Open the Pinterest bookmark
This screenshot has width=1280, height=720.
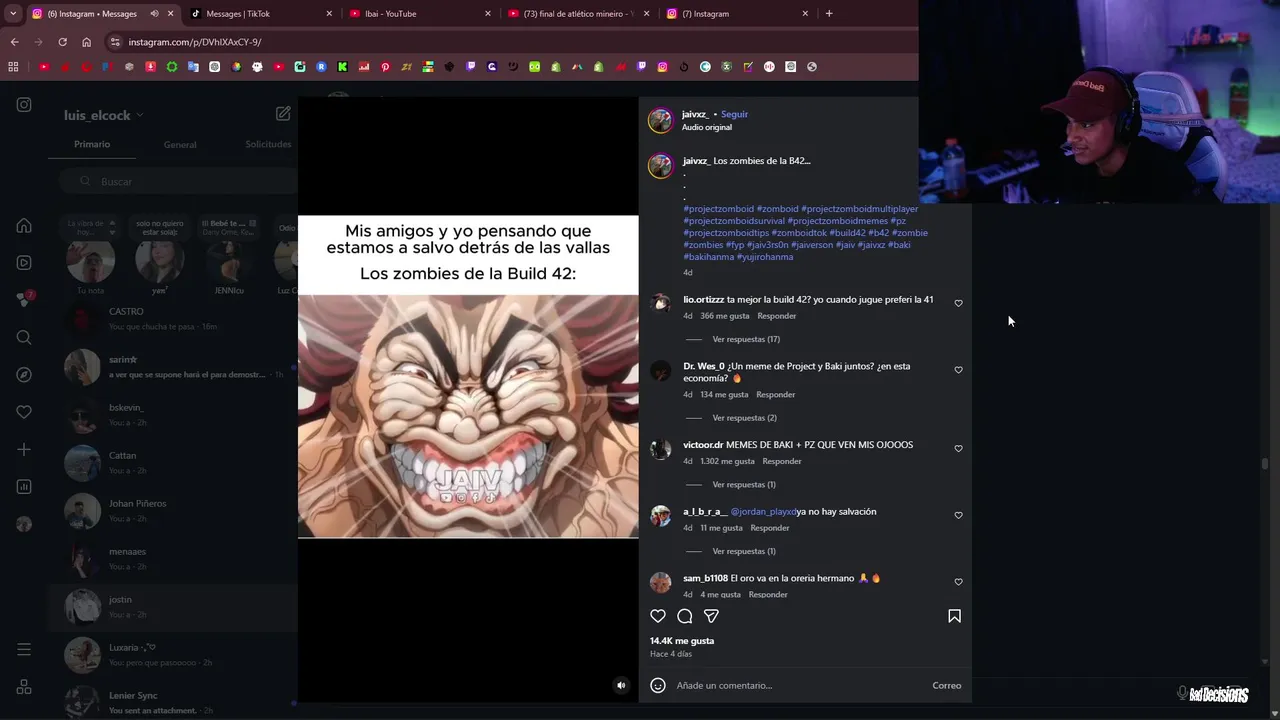coord(385,67)
